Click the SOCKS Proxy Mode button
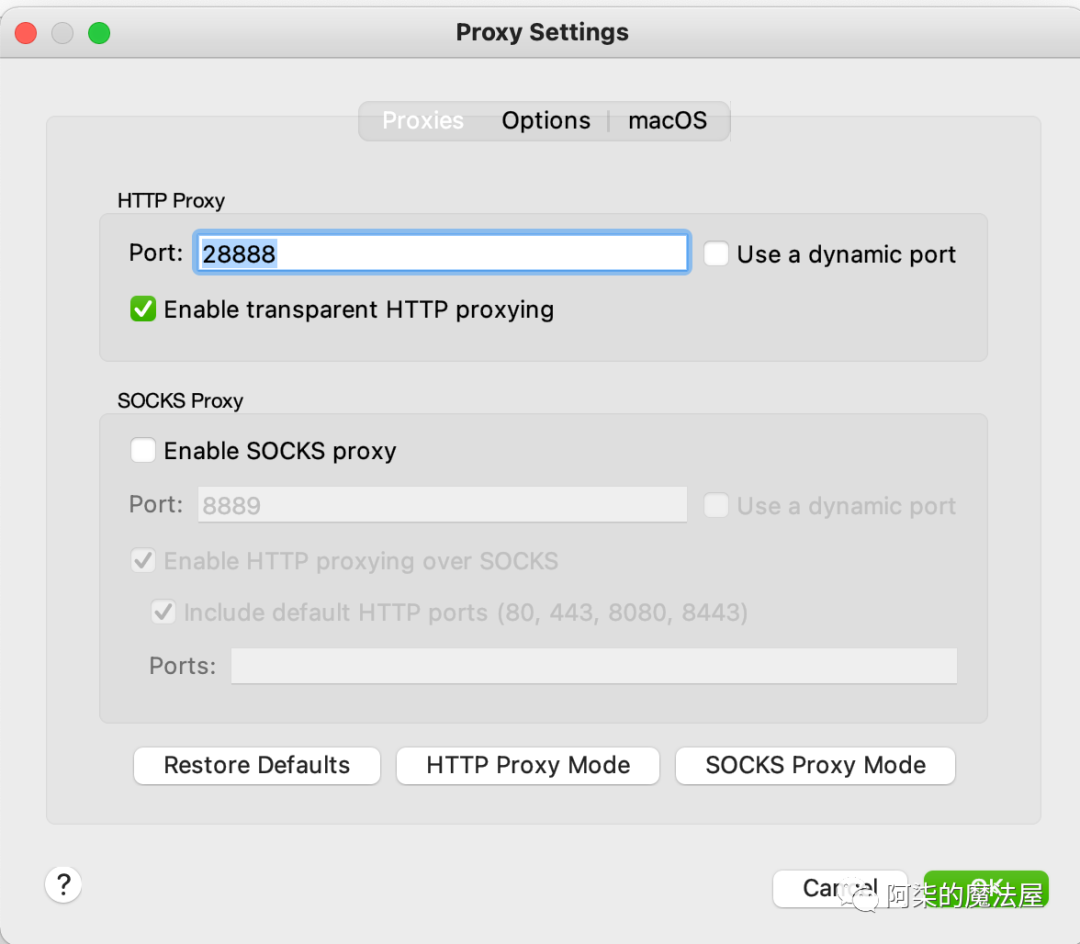Screen dimensions: 1080x944 pyautogui.click(x=815, y=766)
